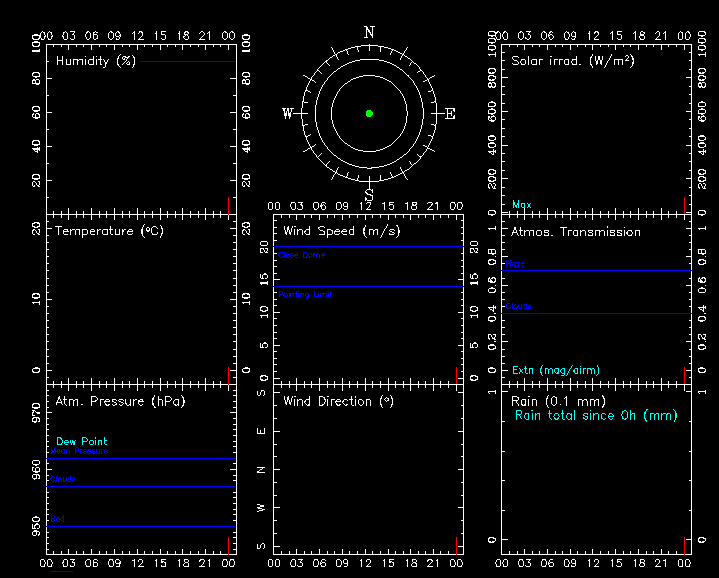
Task: Click the Close Dome wind speed limit label
Action: click(302, 255)
